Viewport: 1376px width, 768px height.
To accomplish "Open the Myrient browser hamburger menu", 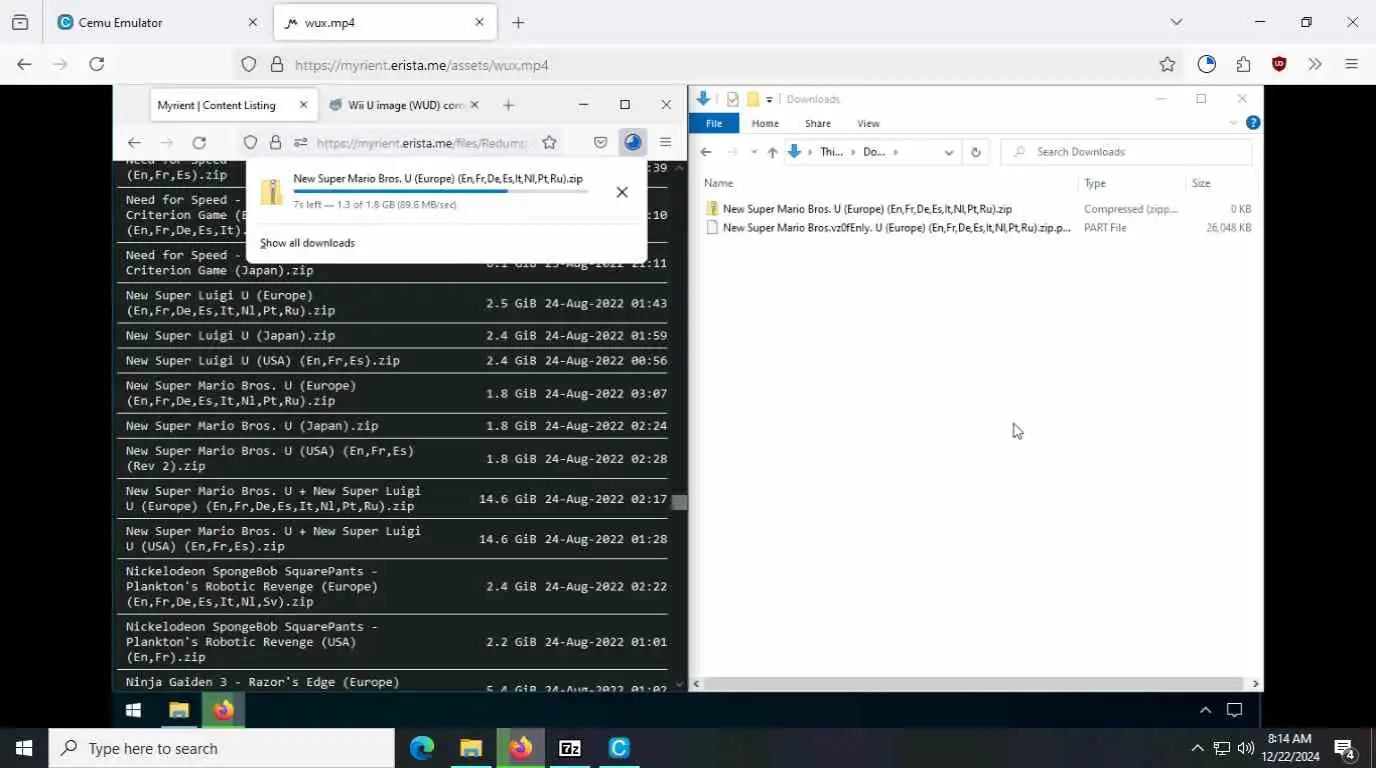I will point(666,143).
